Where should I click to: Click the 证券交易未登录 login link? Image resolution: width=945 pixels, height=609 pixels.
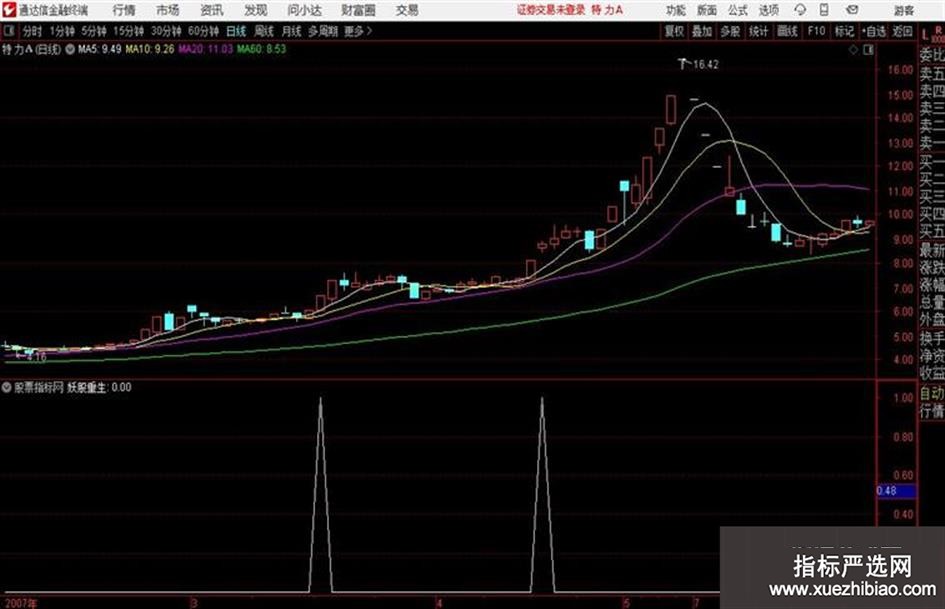pyautogui.click(x=550, y=10)
